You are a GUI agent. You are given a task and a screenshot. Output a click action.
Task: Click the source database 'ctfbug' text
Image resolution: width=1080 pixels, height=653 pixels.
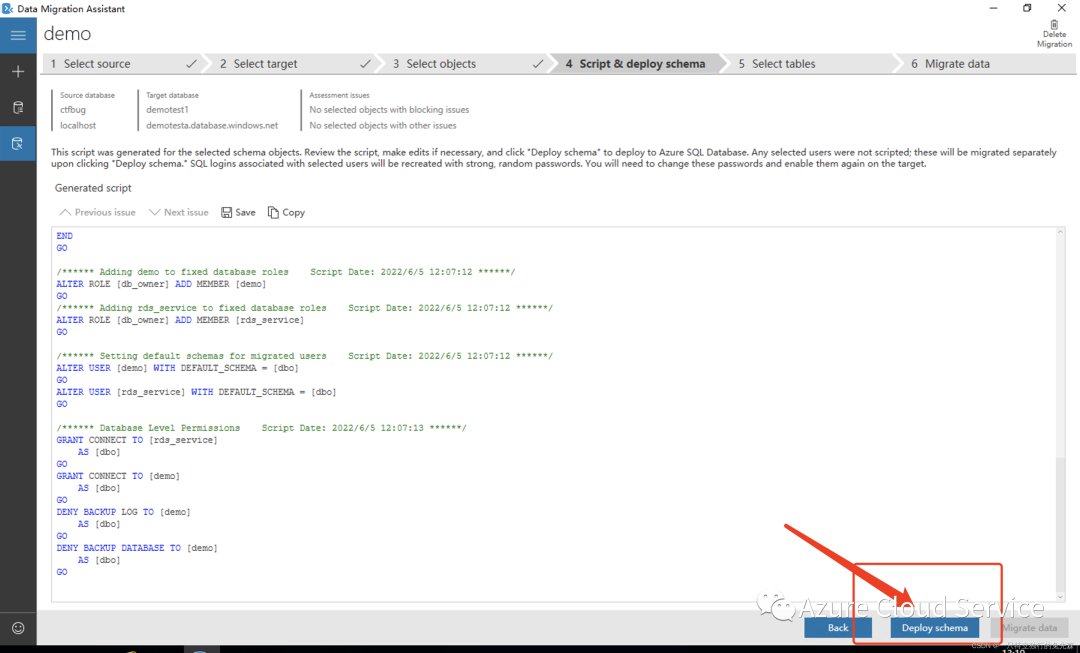tap(73, 110)
